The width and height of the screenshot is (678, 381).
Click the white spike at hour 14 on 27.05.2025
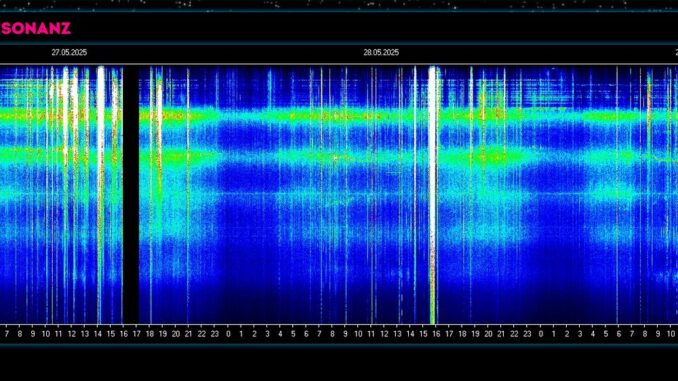[100, 195]
